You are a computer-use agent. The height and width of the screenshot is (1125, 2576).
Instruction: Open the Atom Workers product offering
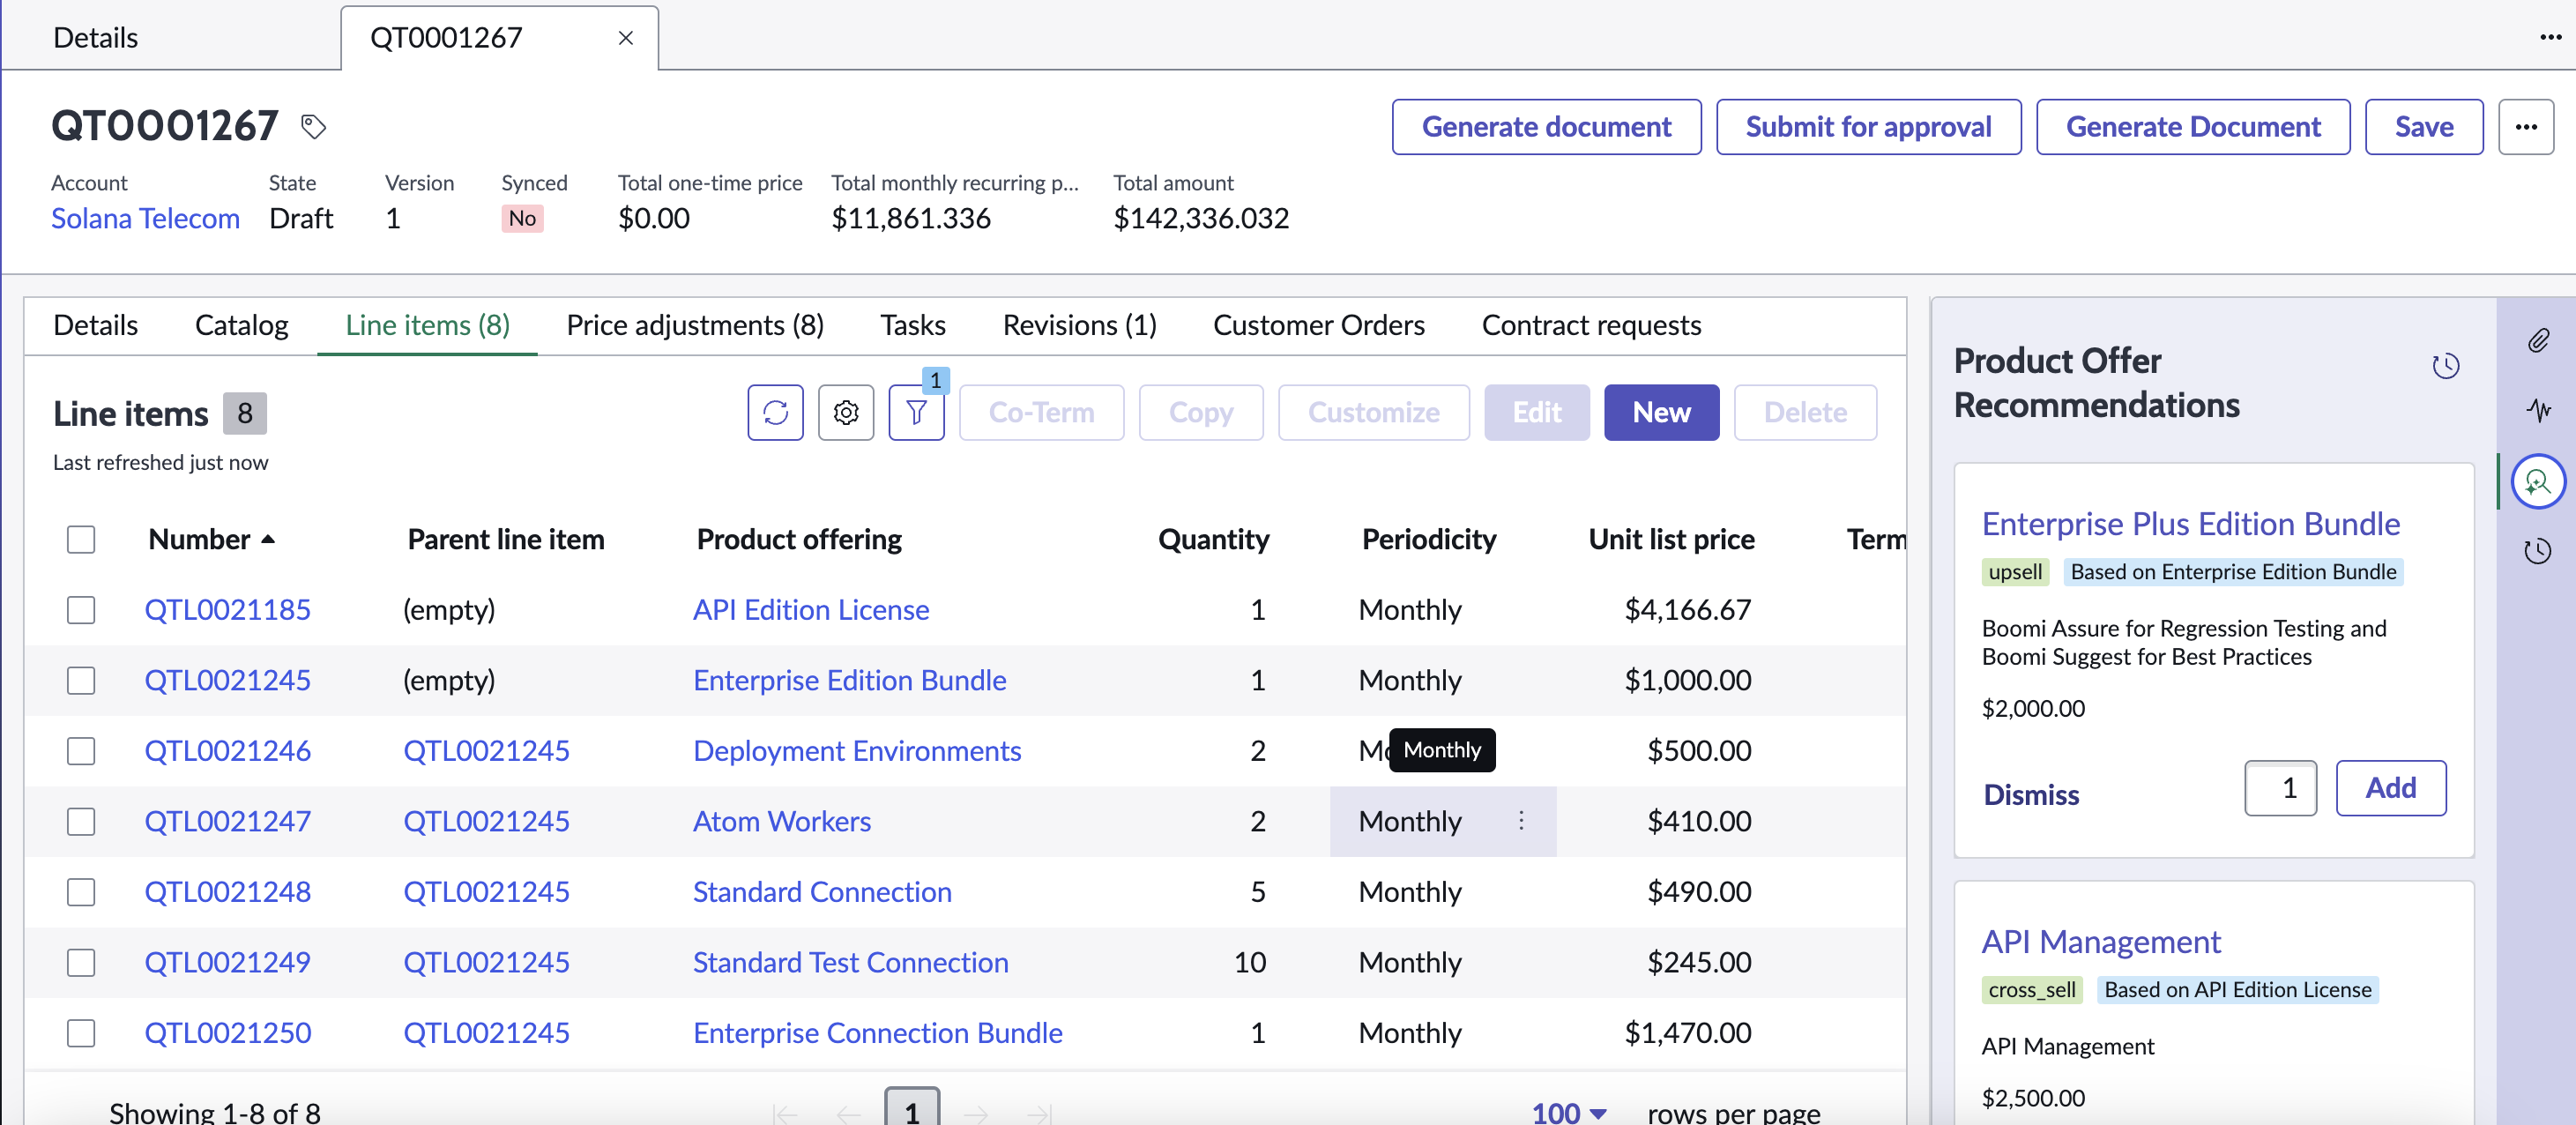click(x=781, y=822)
